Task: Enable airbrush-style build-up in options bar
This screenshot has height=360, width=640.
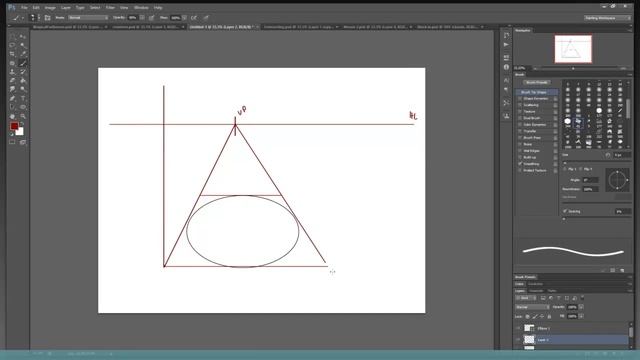Action: [194, 18]
